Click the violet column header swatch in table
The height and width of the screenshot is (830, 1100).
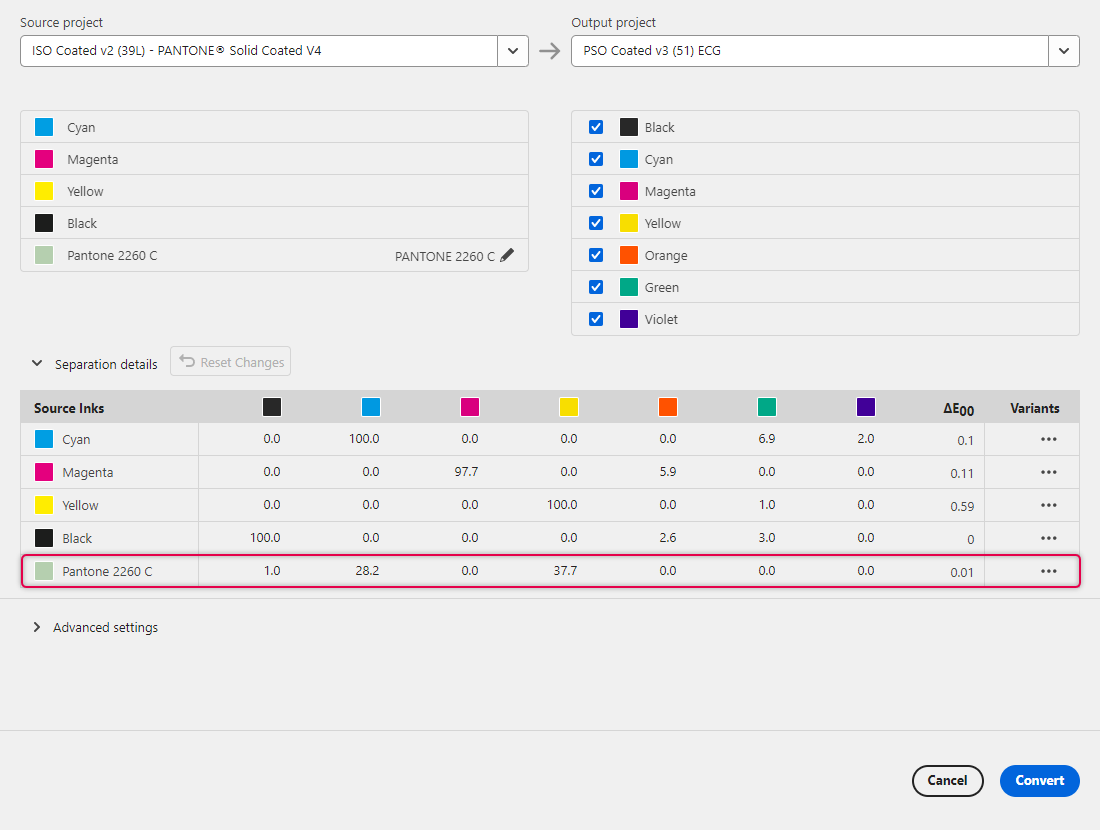866,407
